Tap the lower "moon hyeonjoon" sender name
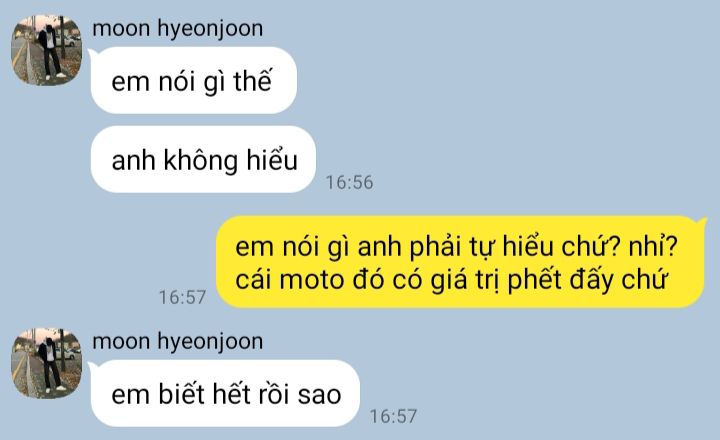 [x=178, y=342]
